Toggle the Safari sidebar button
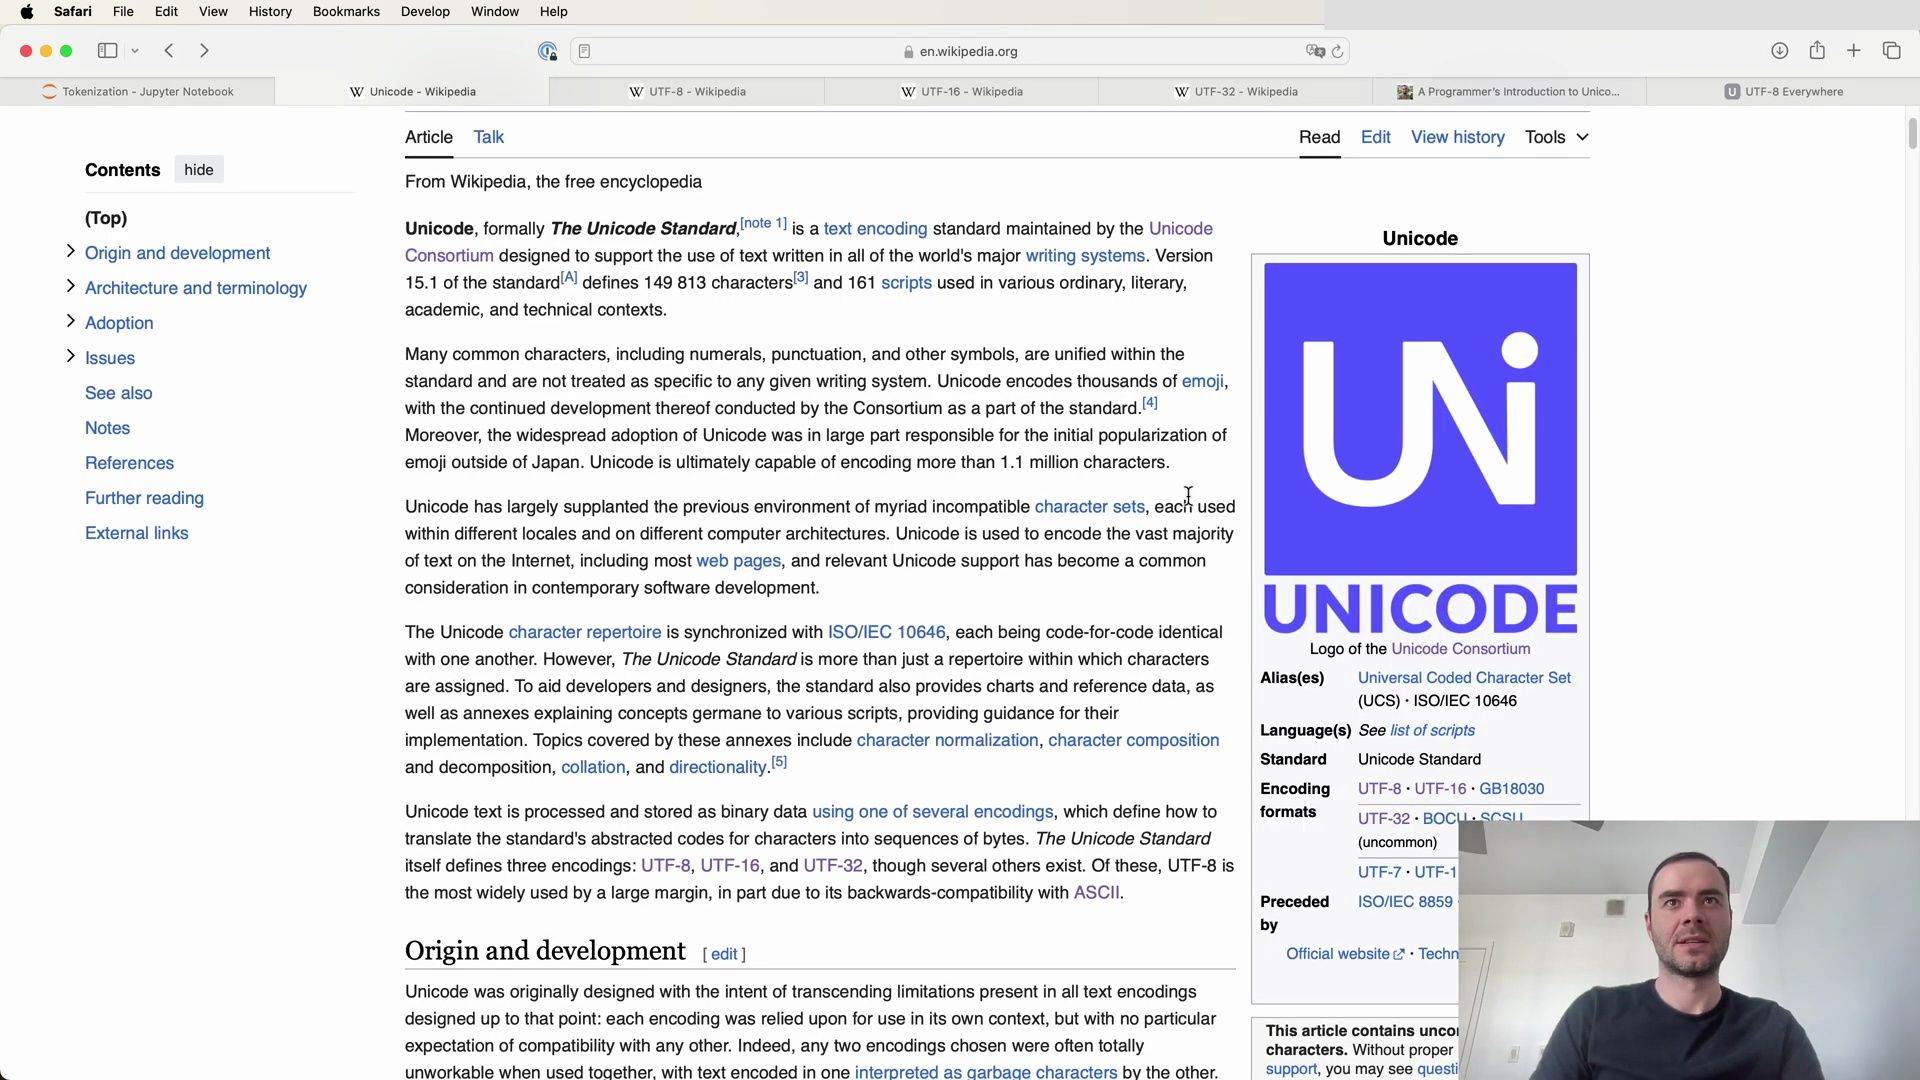 pos(107,51)
